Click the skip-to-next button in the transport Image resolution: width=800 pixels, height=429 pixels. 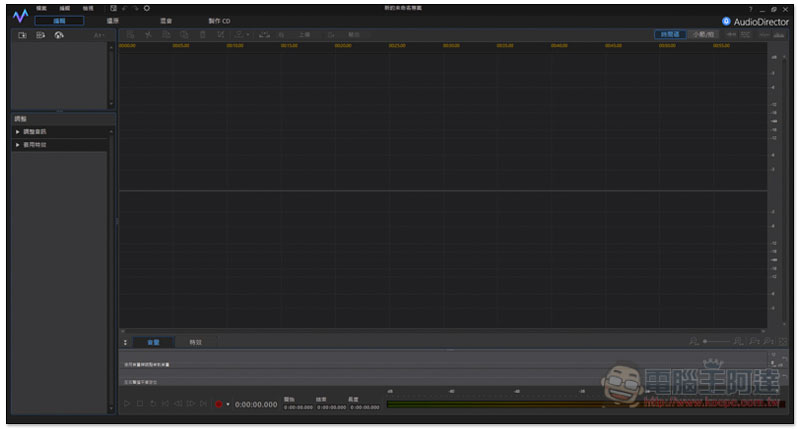(203, 403)
